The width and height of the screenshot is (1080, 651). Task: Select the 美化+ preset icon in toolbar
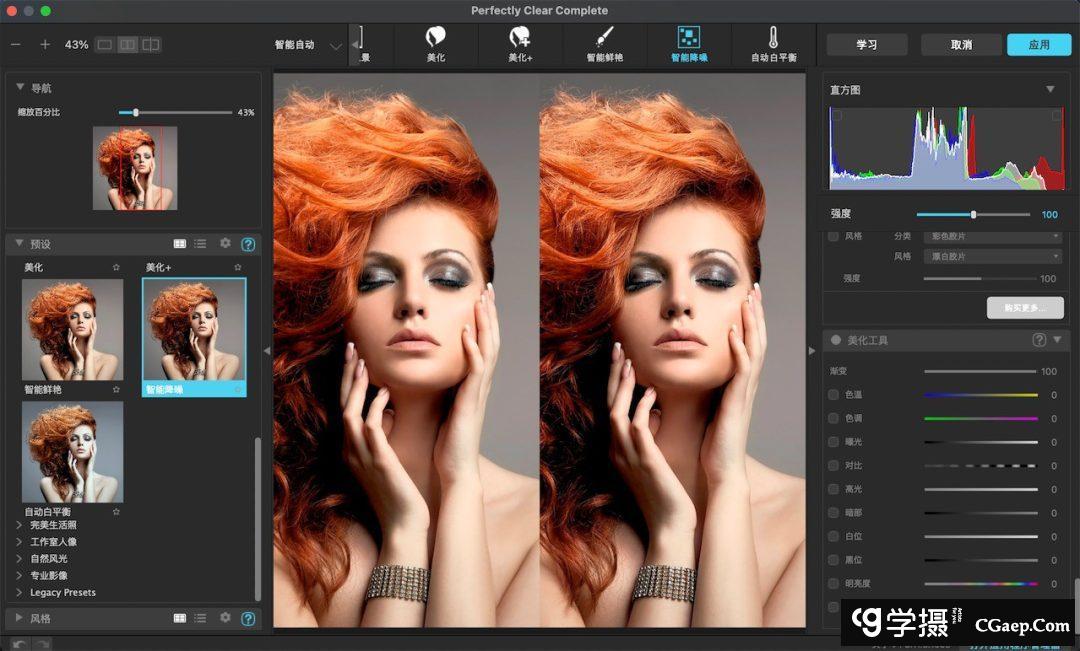[520, 38]
